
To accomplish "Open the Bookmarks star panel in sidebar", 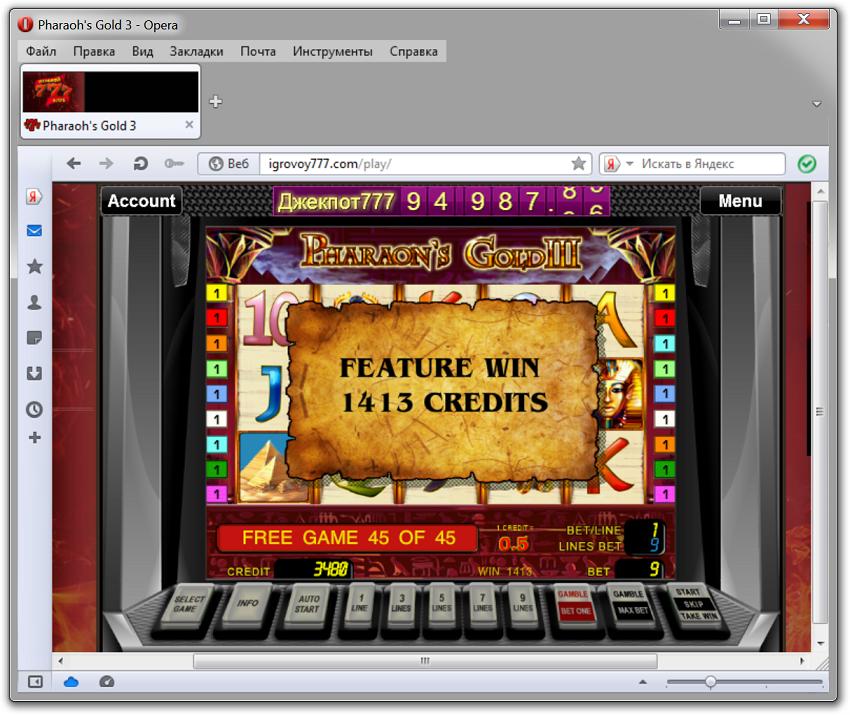I will (34, 266).
